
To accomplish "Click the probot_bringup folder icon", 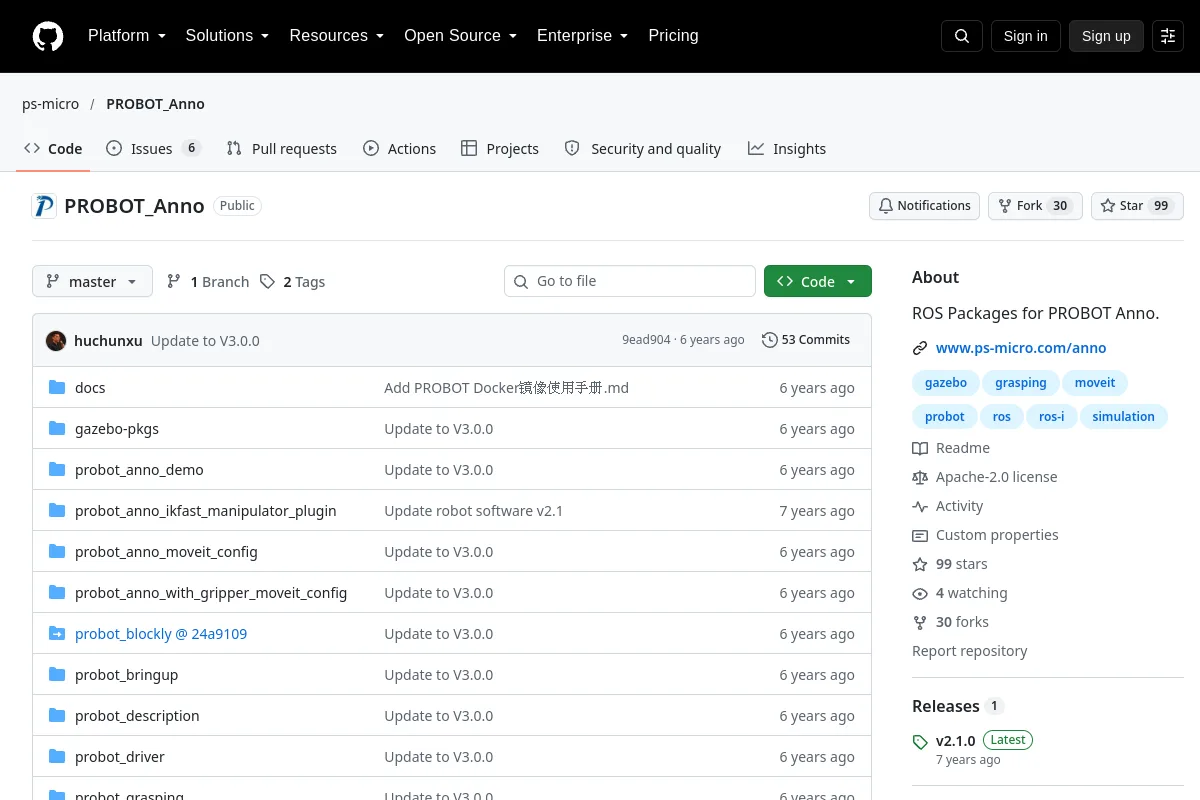I will [x=57, y=674].
